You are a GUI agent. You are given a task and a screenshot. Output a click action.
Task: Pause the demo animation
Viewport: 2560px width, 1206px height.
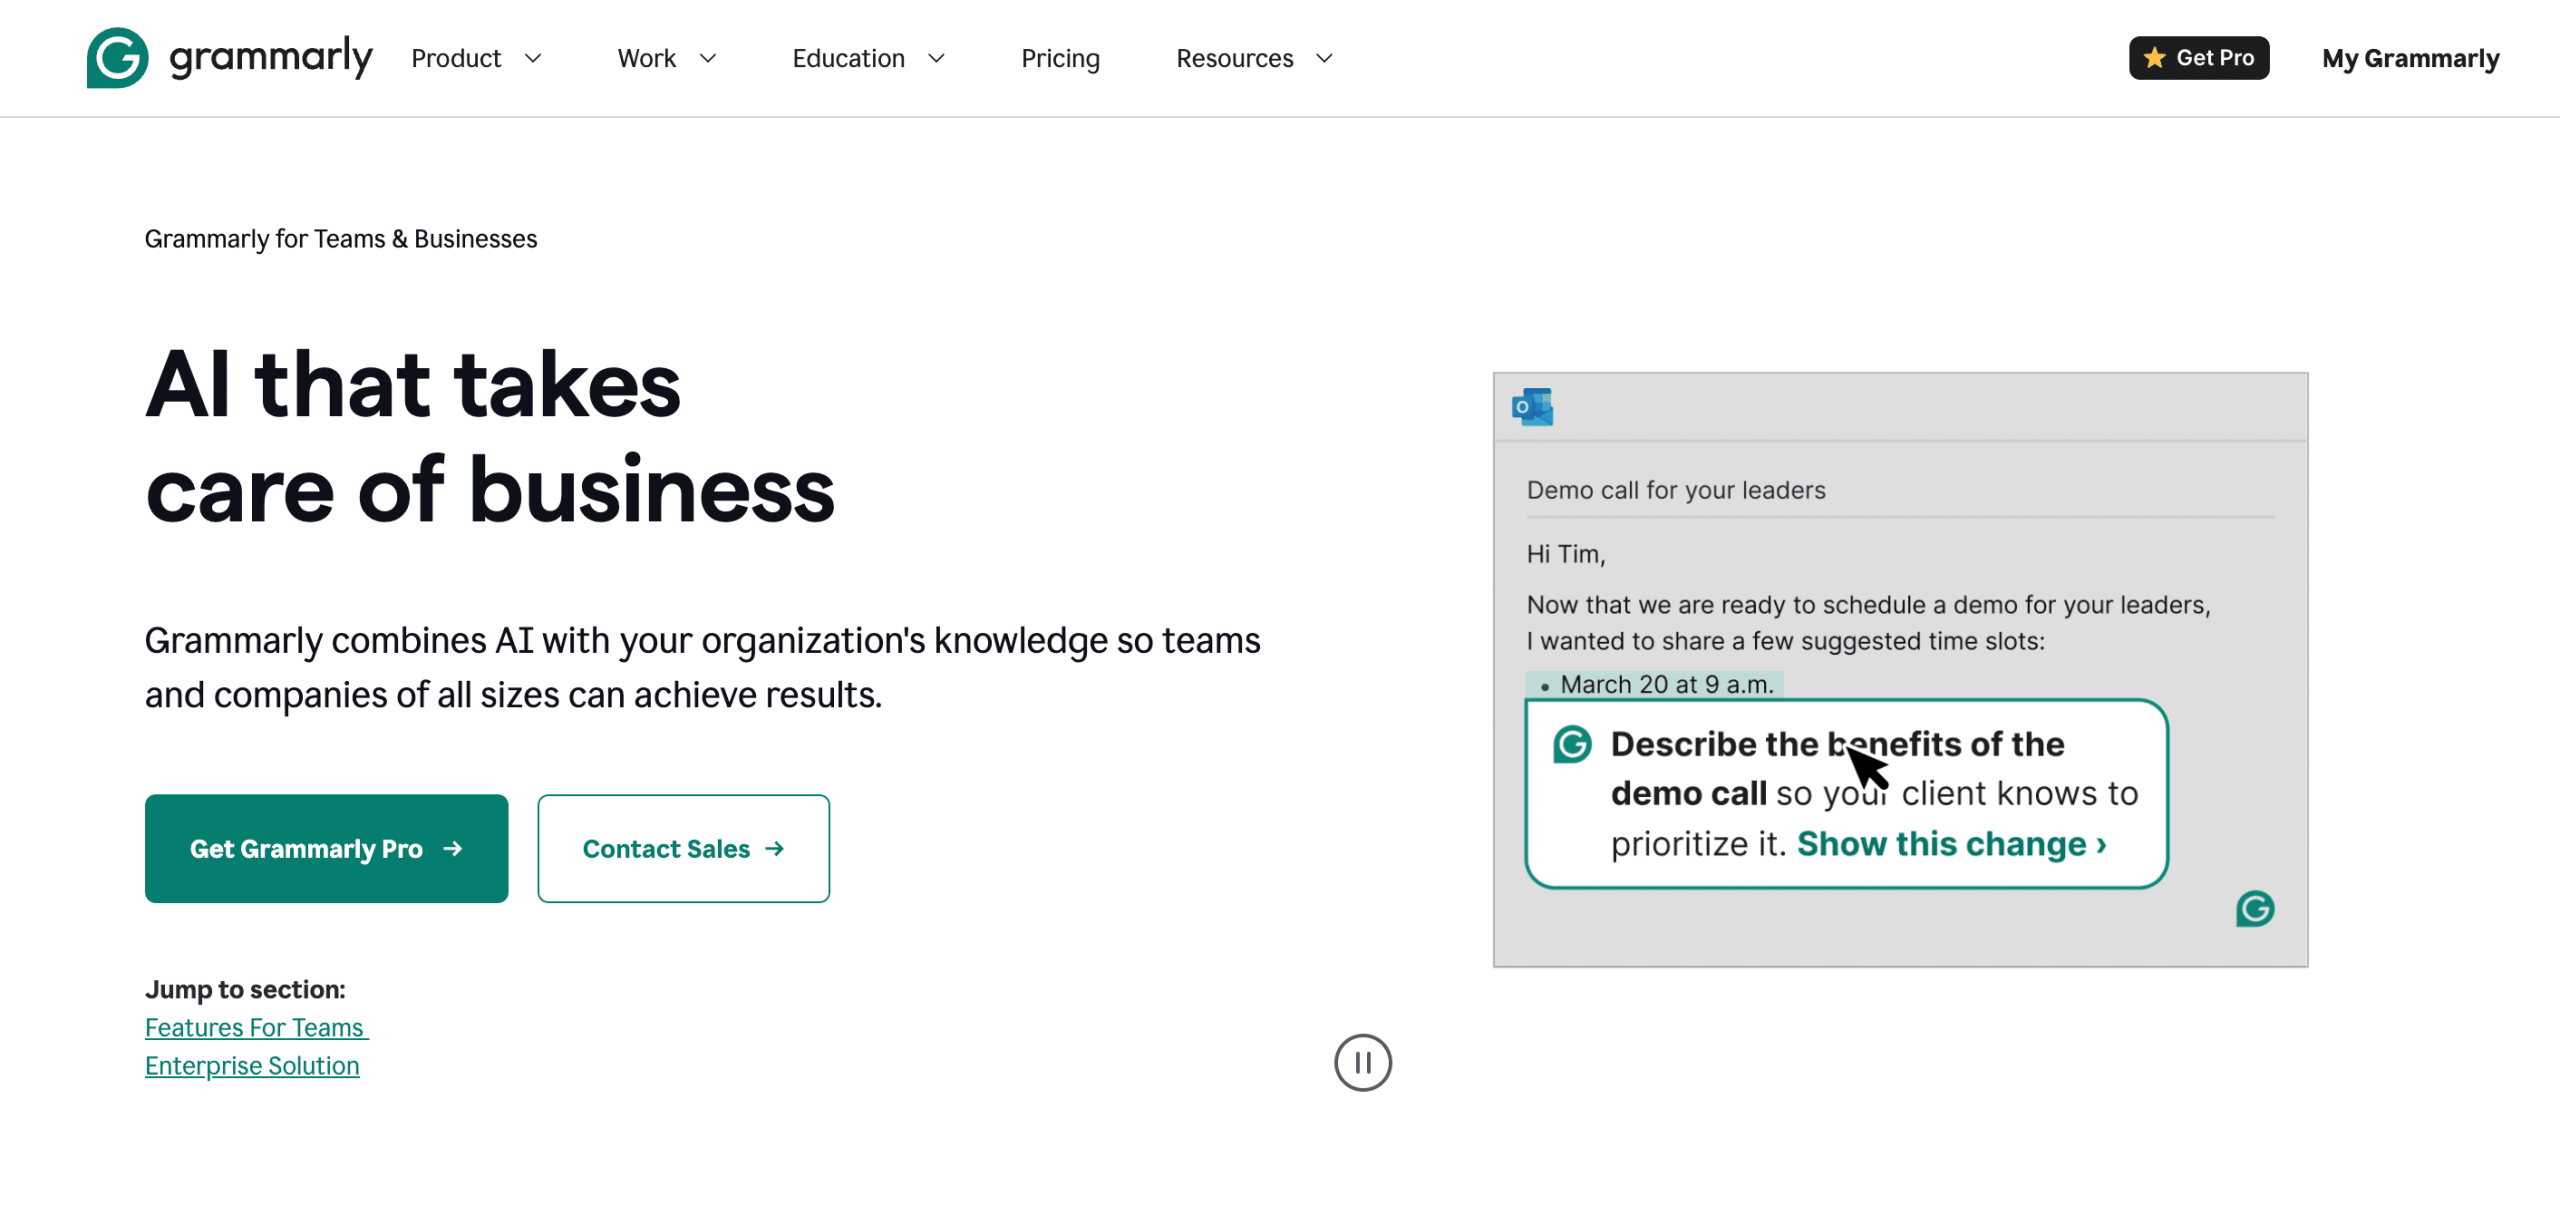[x=1362, y=1062]
